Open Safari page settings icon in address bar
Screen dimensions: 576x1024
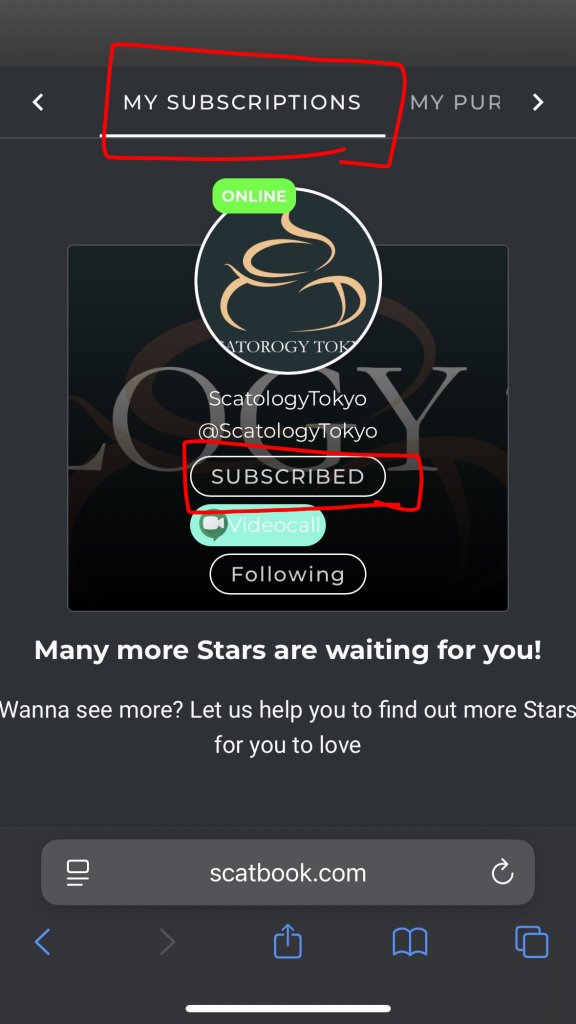click(78, 872)
